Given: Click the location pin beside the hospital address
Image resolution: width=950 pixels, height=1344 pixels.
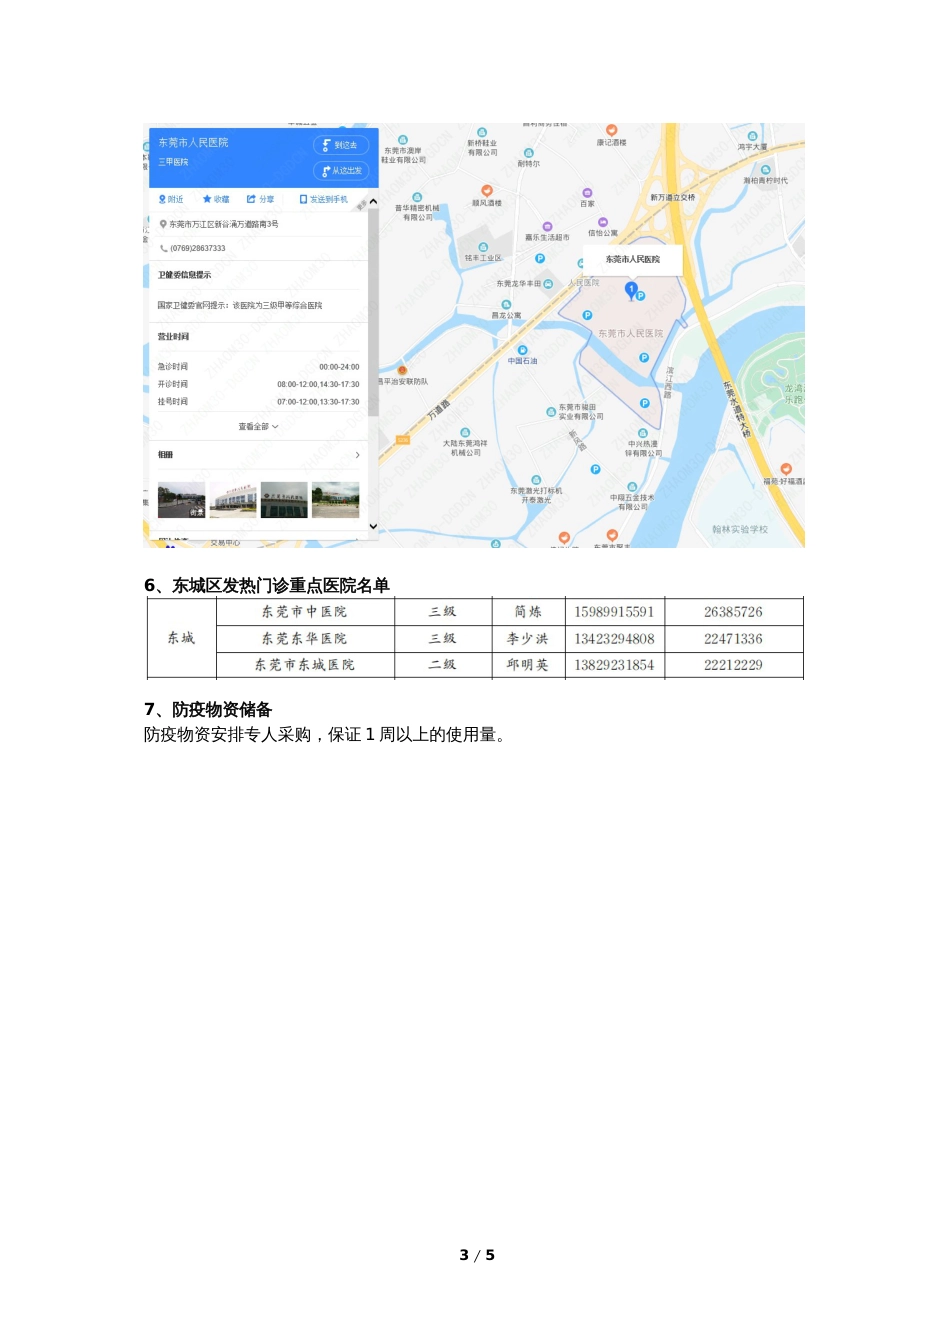Looking at the screenshot, I should point(163,224).
